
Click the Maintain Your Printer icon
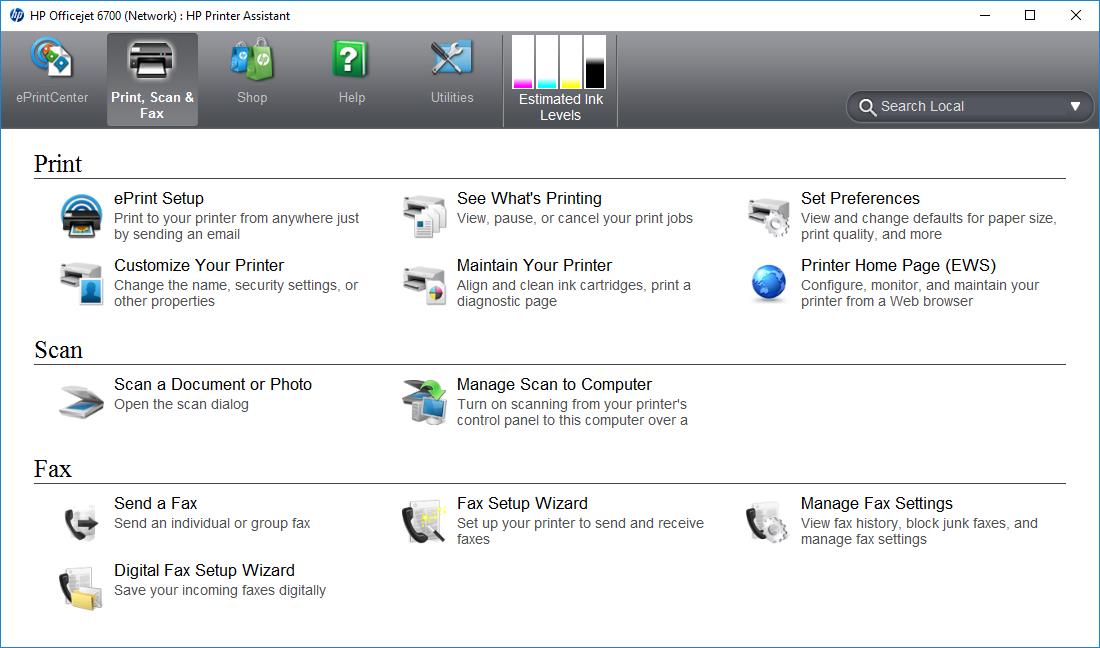click(424, 284)
